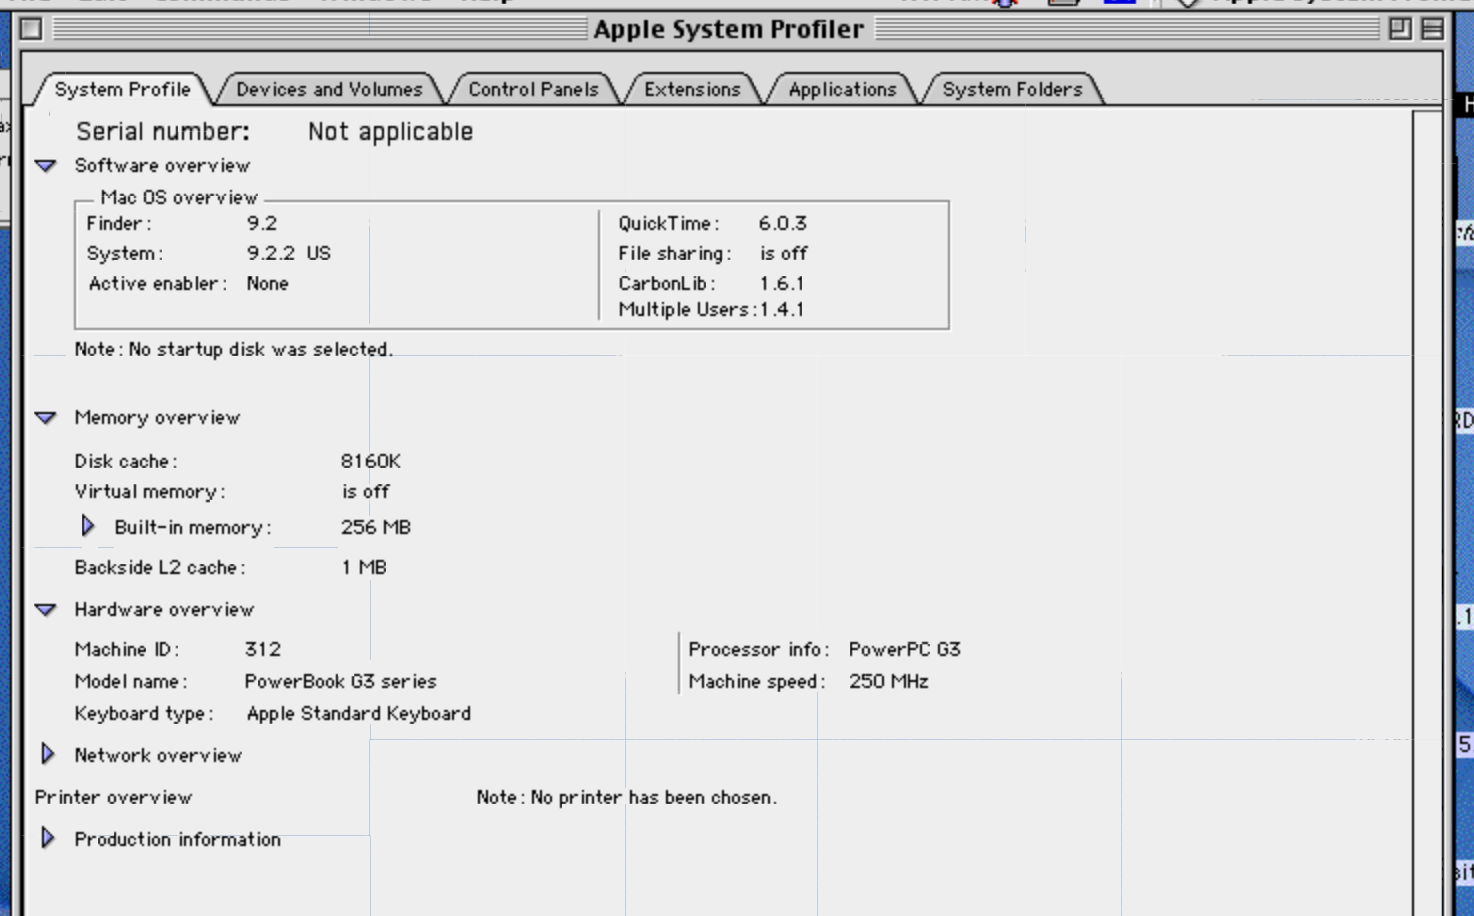Click the model name 'PowerBook G3 series'
The width and height of the screenshot is (1474, 916).
[340, 682]
